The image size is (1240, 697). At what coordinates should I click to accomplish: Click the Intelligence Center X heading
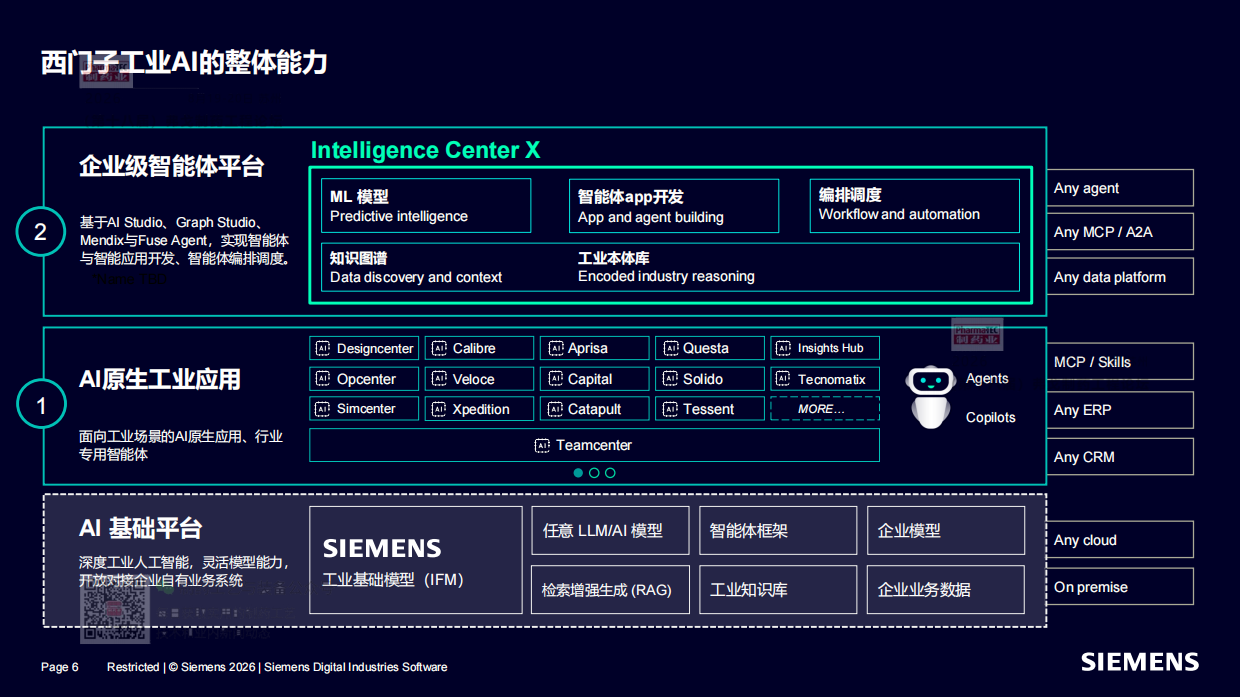(x=425, y=150)
